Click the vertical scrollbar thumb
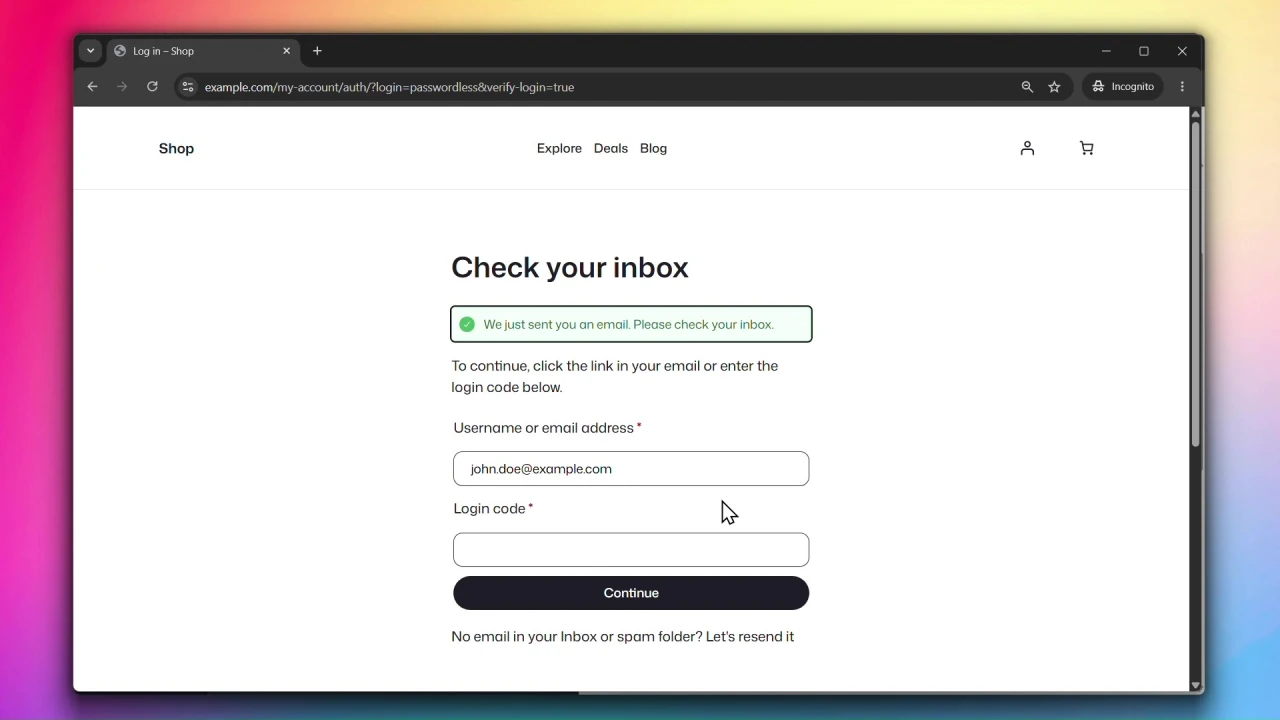The width and height of the screenshot is (1280, 720). pos(1195,283)
